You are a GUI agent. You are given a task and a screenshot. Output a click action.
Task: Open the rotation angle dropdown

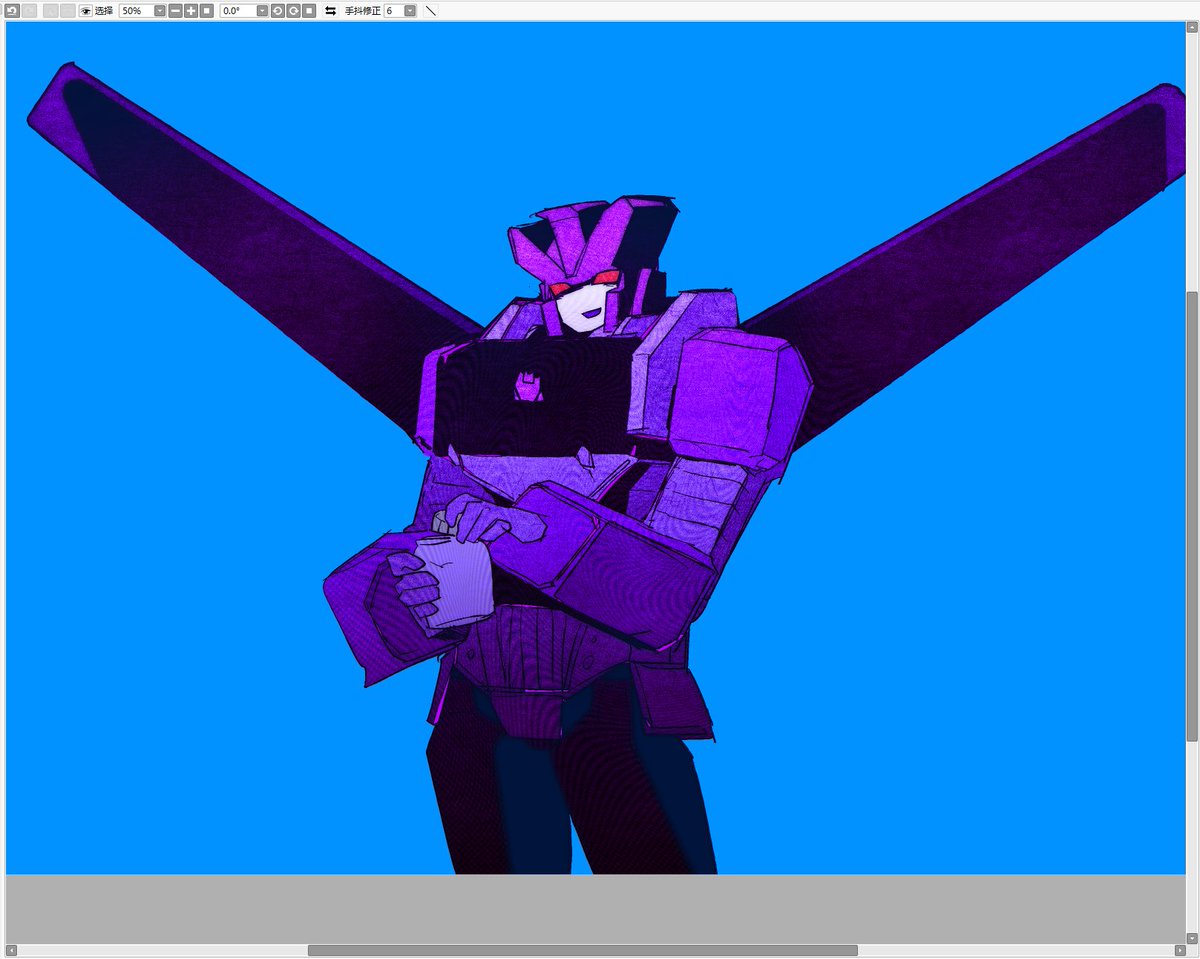pyautogui.click(x=262, y=10)
